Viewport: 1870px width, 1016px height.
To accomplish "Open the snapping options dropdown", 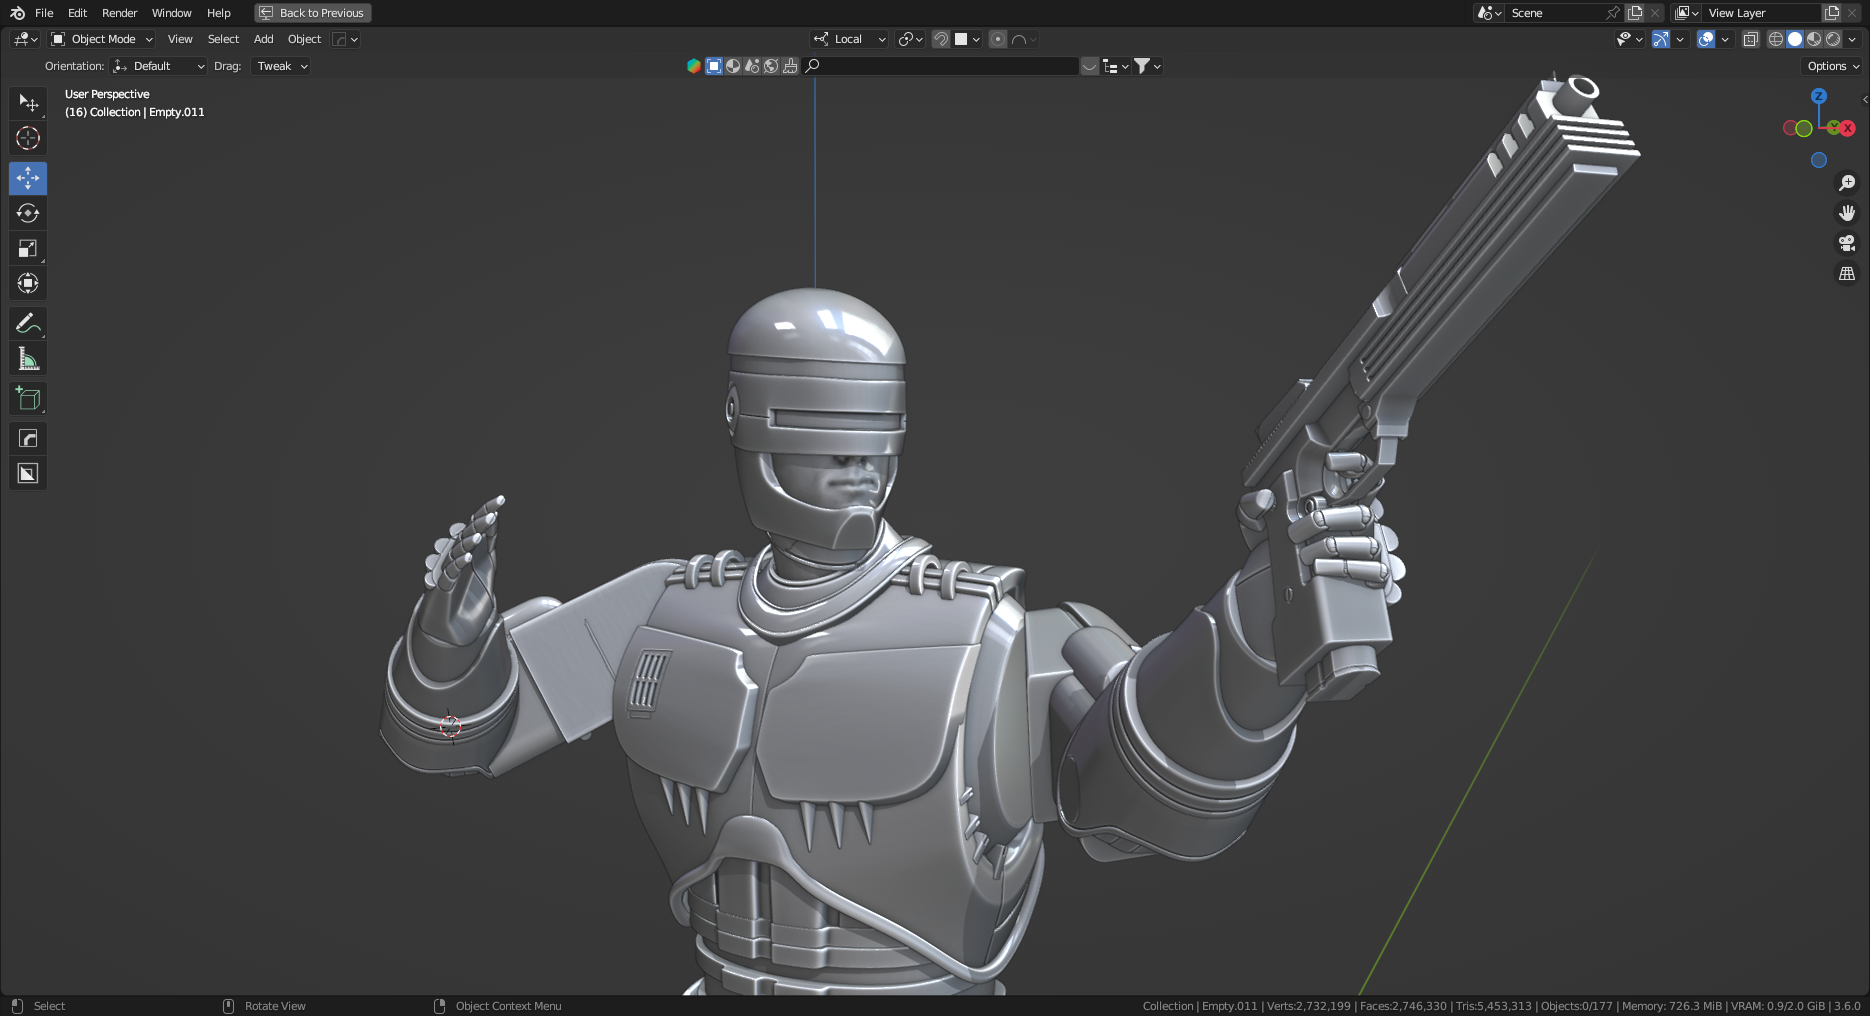I will (967, 39).
